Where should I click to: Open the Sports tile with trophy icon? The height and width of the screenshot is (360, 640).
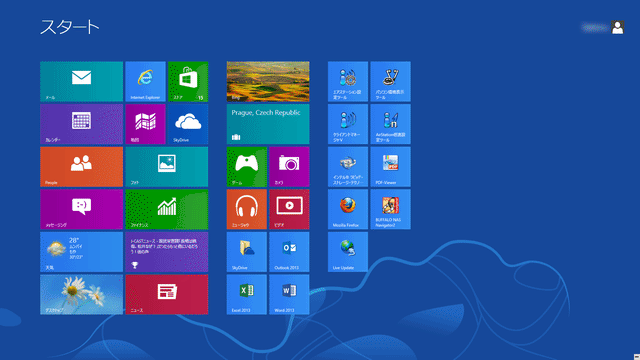(167, 252)
